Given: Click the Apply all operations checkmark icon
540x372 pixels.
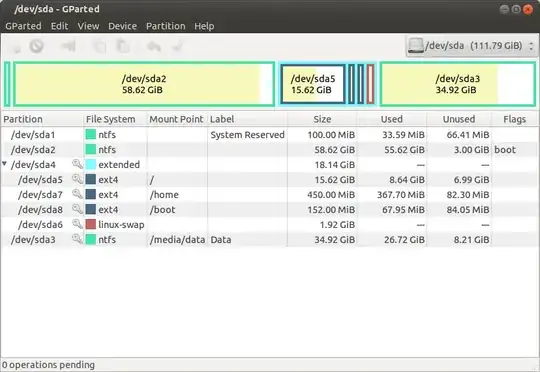Looking at the screenshot, I should pyautogui.click(x=178, y=46).
